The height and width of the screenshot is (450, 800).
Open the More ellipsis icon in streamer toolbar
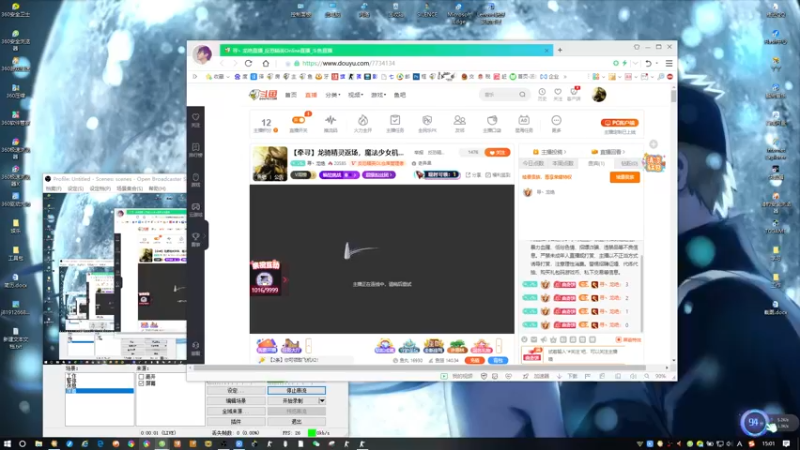click(x=556, y=120)
